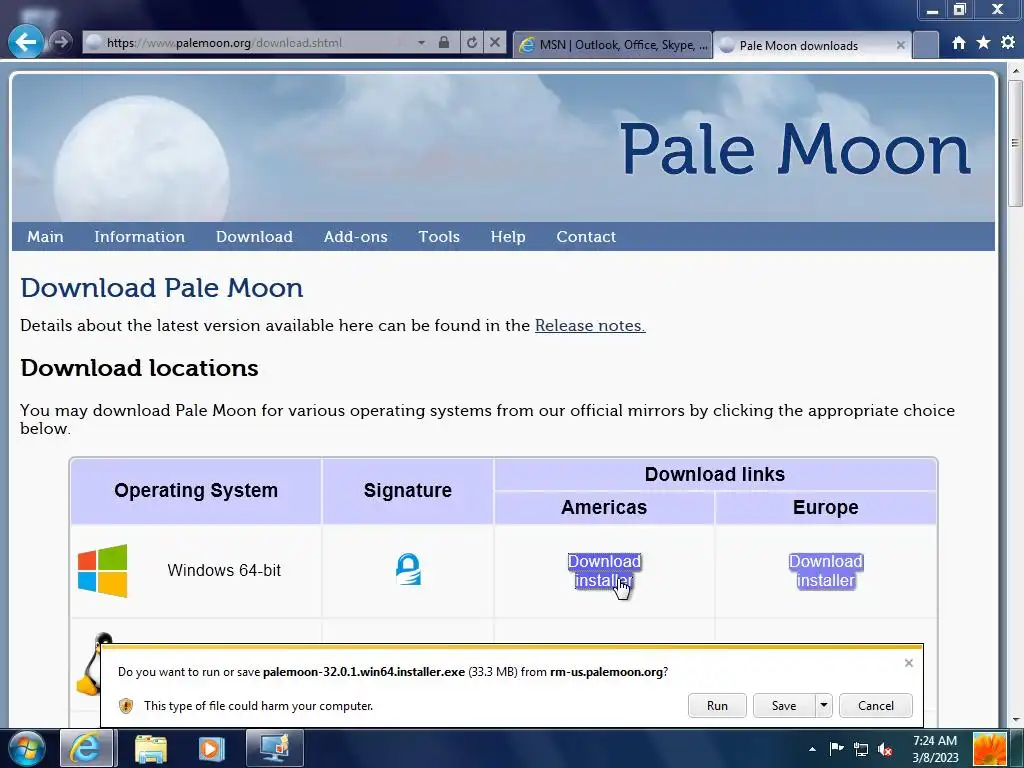
Task: Show hidden system tray icons arrow
Action: (812, 749)
